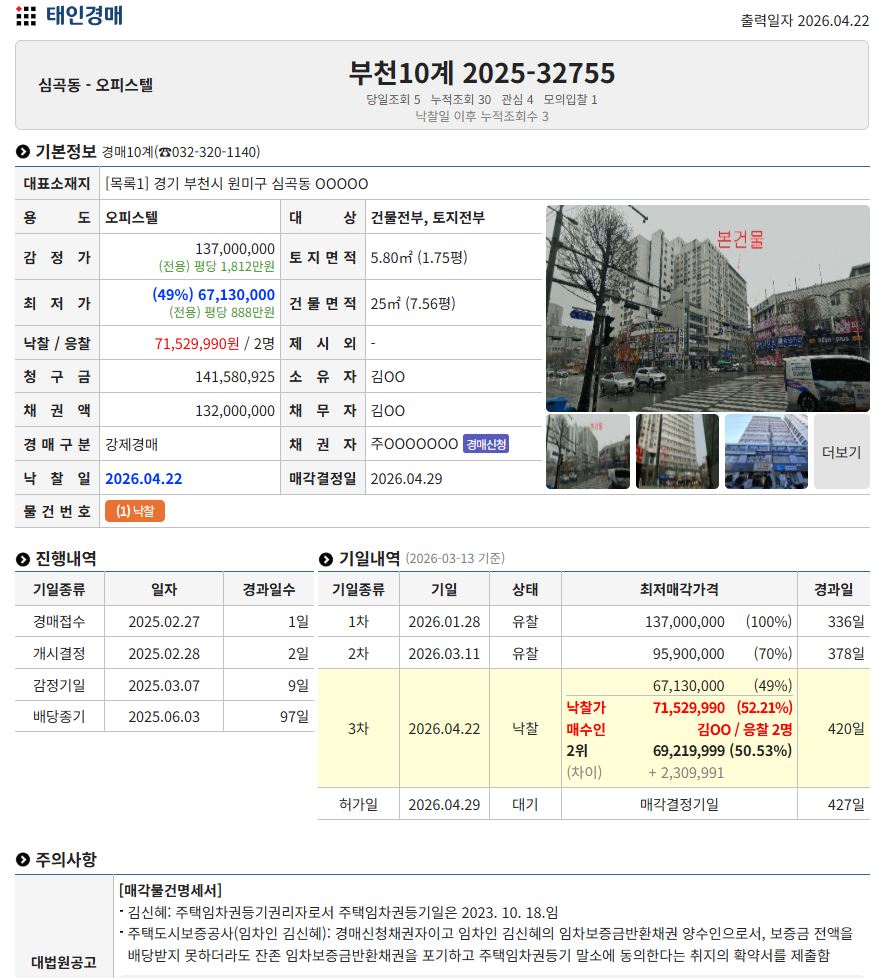Click the 진행내역 section arrow icon
This screenshot has height=978, width=888.
click(x=23, y=559)
